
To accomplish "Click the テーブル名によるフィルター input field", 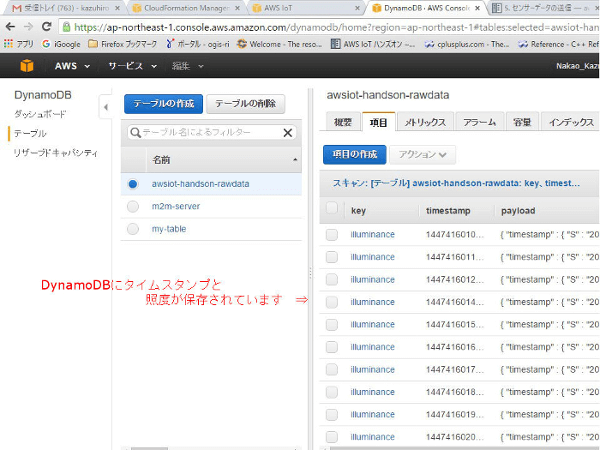I will coord(211,133).
